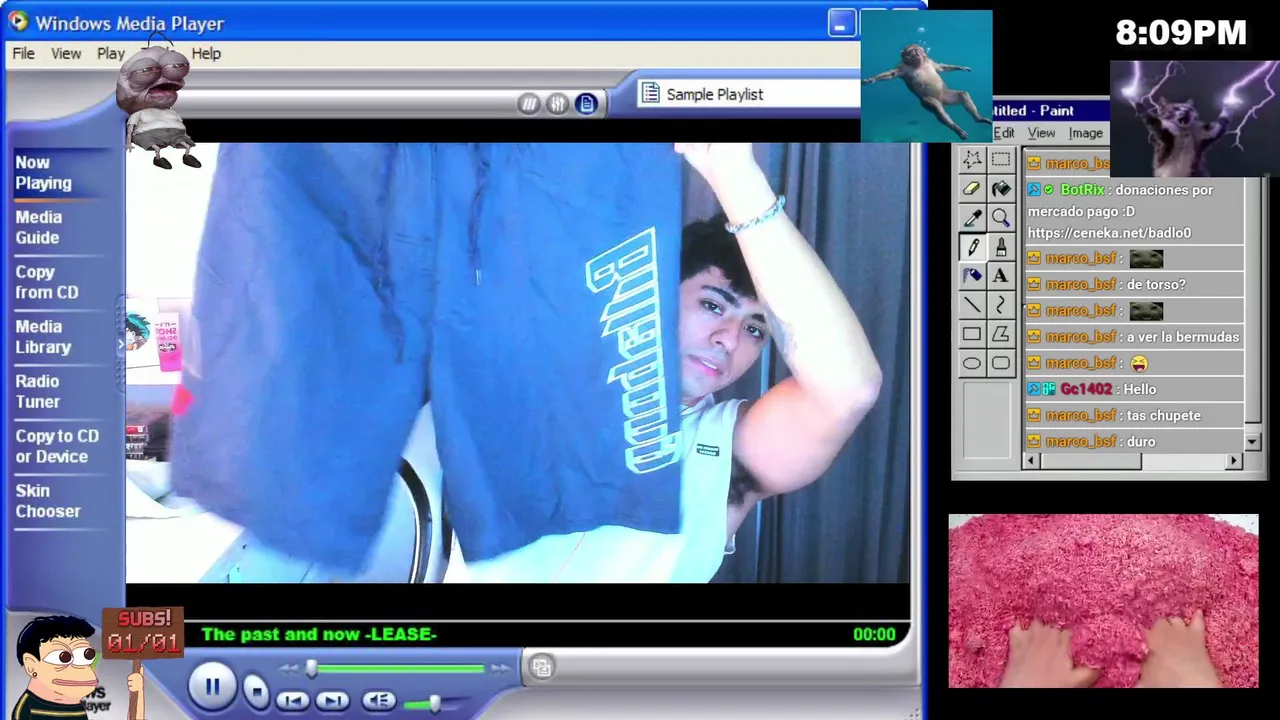Minimize the Windows Media Player window
Viewport: 1280px width, 720px height.
click(x=841, y=24)
